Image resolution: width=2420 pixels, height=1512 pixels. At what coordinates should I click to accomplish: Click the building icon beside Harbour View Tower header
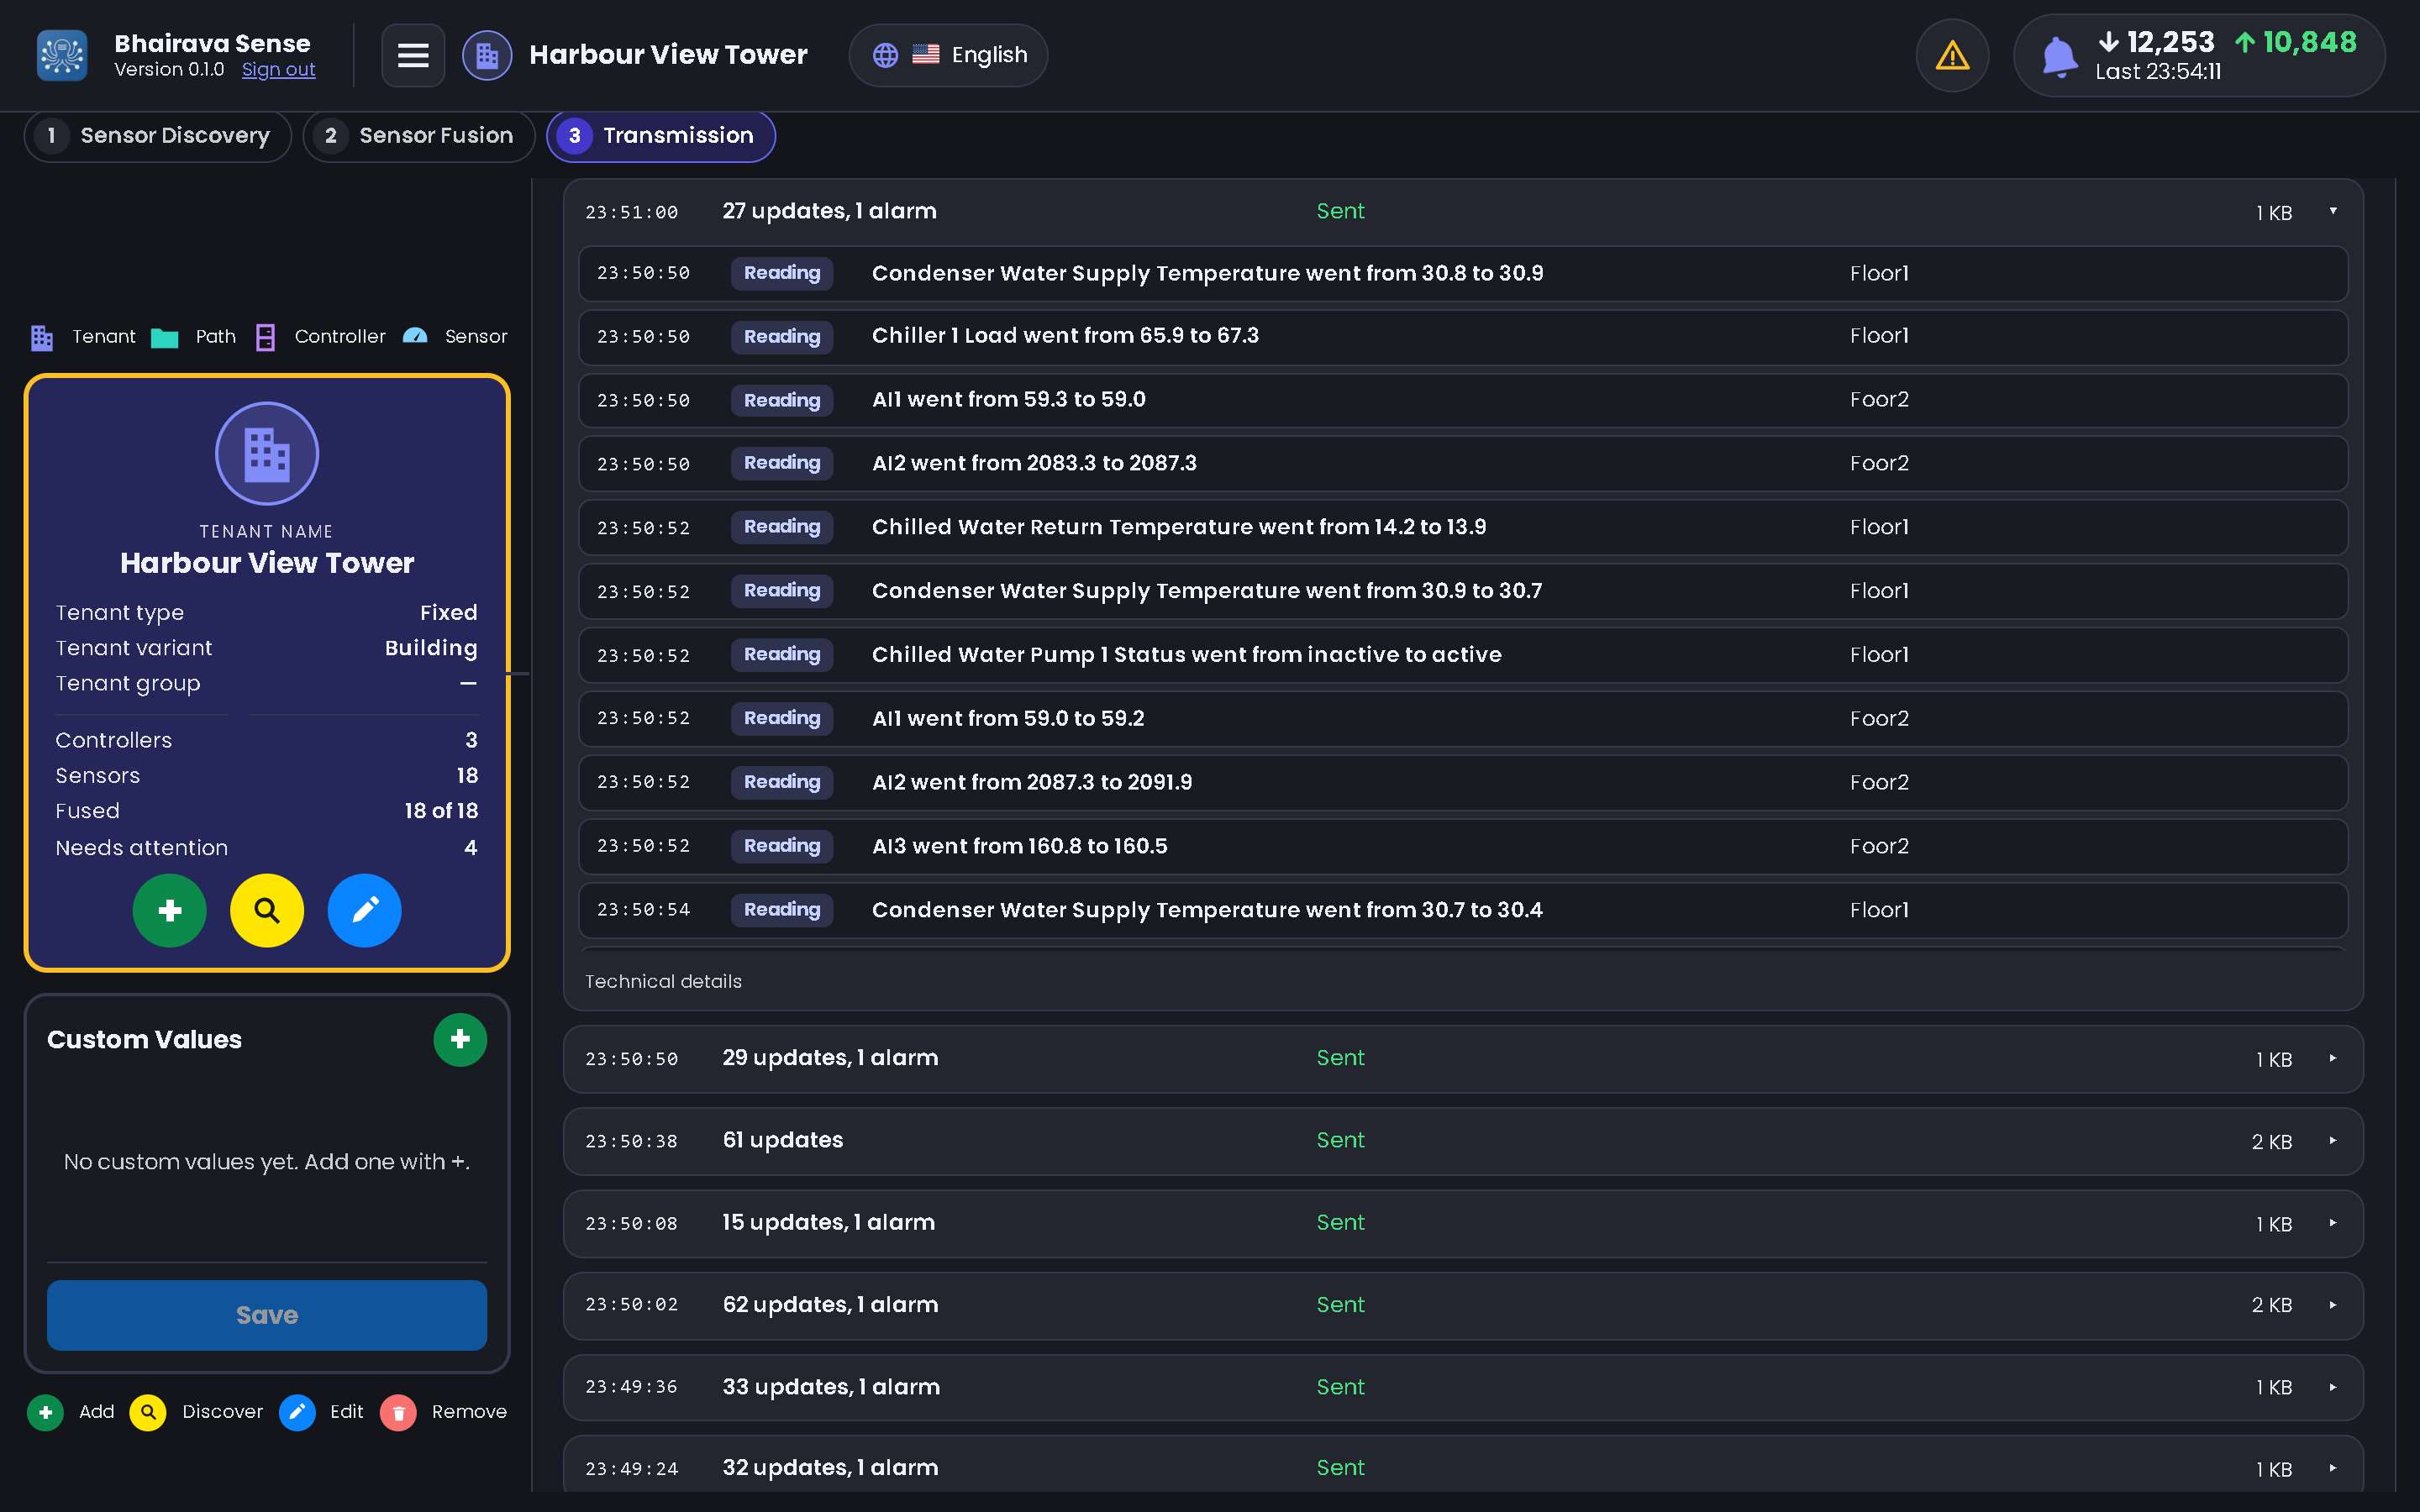487,55
